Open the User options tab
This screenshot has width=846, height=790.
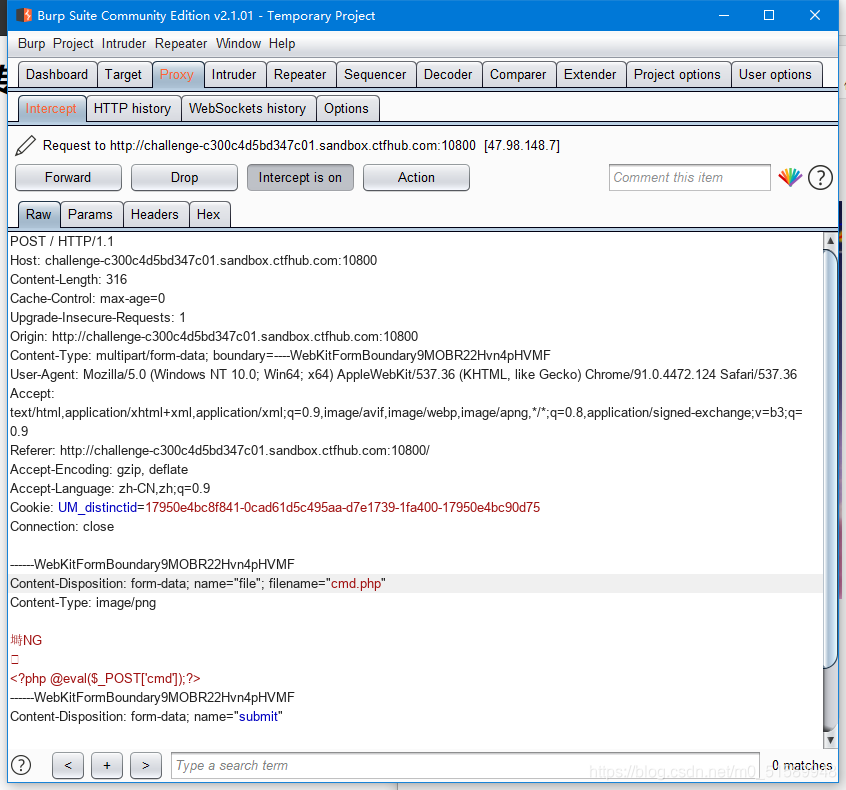(x=775, y=74)
